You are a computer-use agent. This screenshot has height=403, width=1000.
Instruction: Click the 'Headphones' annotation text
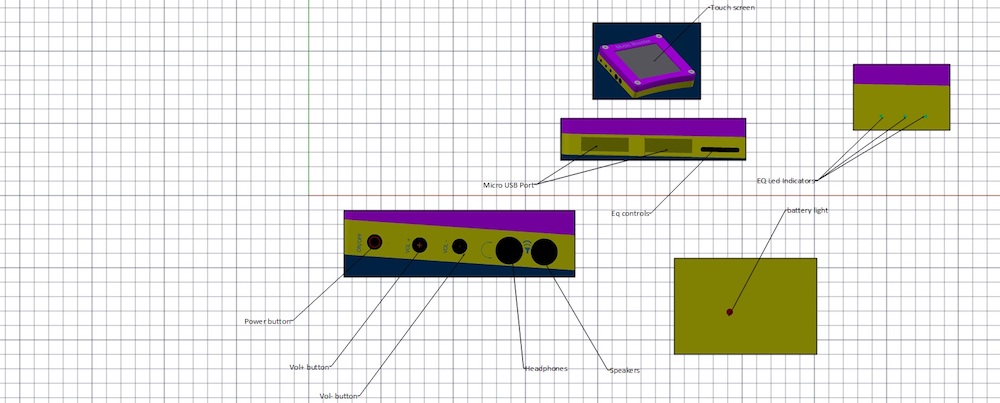(x=546, y=368)
